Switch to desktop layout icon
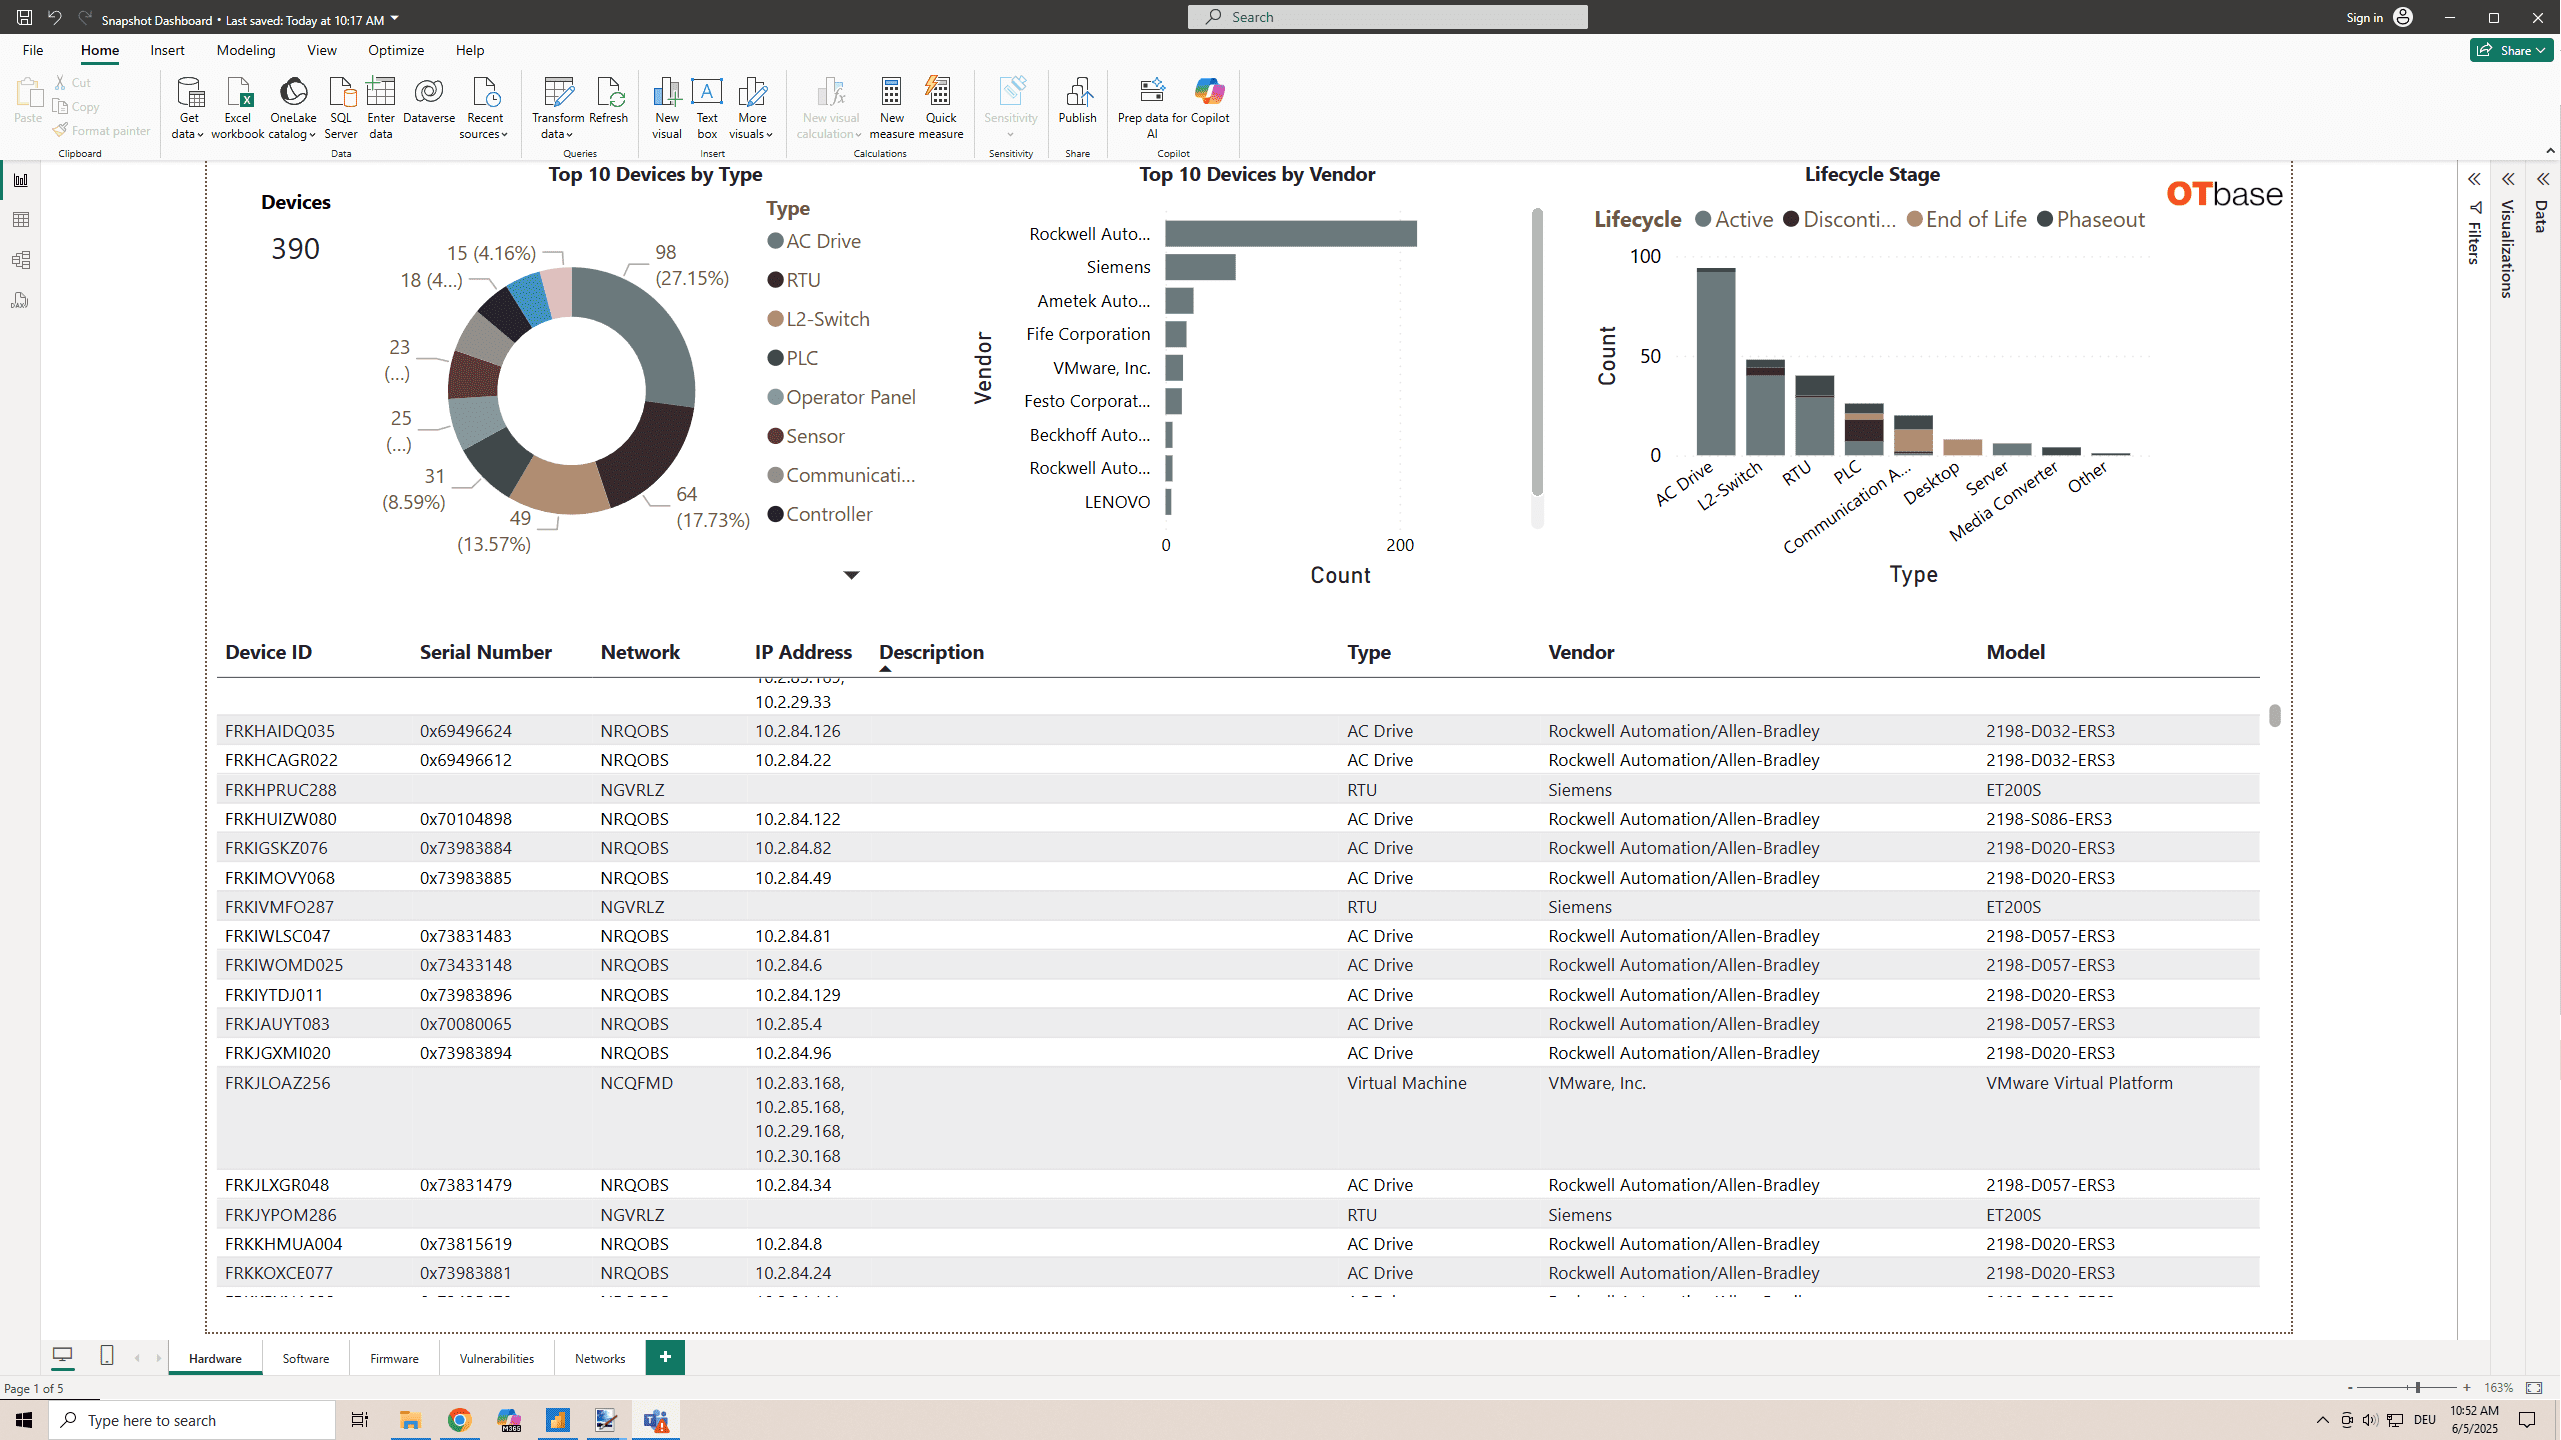The width and height of the screenshot is (2561, 1440). point(62,1356)
